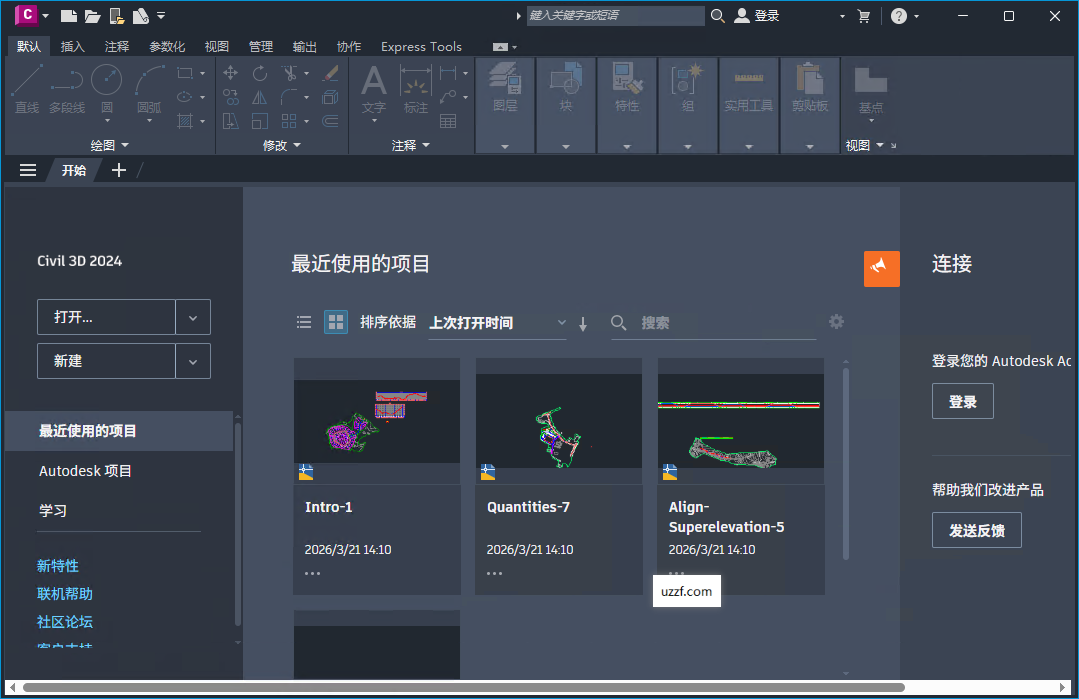Open the Express Tools ribbon tab
This screenshot has height=699, width=1079.
(x=420, y=46)
